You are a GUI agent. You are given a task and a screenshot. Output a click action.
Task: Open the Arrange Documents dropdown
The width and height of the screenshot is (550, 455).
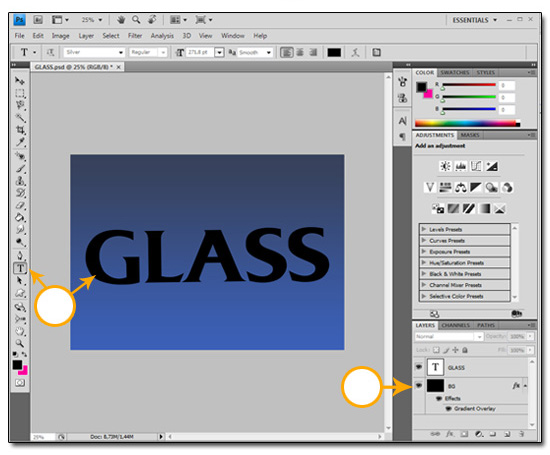point(178,20)
